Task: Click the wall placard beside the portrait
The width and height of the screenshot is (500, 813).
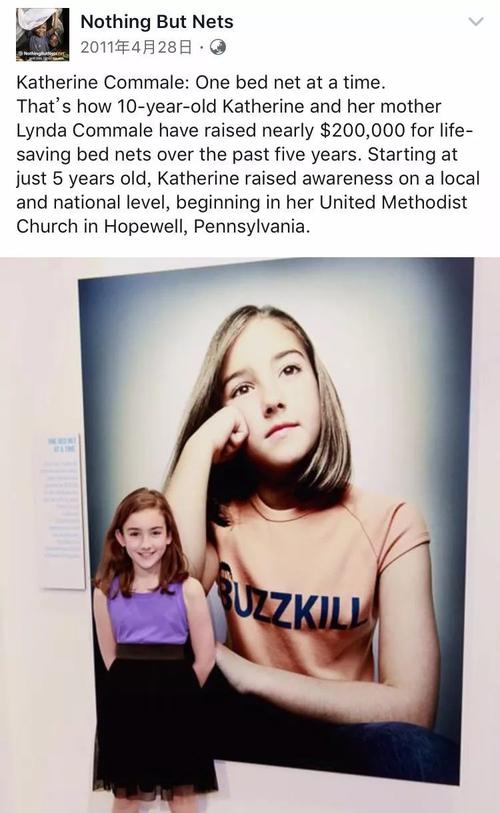Action: (61, 512)
